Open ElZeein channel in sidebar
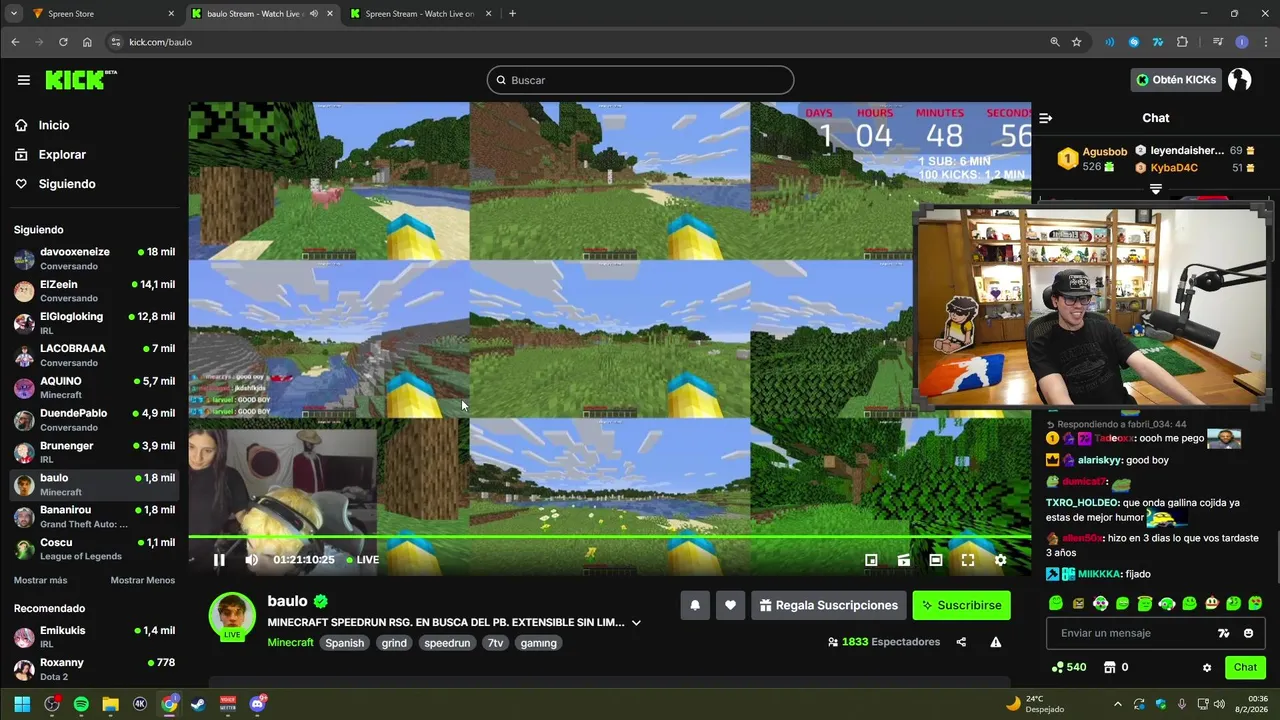The width and height of the screenshot is (1280, 720). click(x=94, y=291)
